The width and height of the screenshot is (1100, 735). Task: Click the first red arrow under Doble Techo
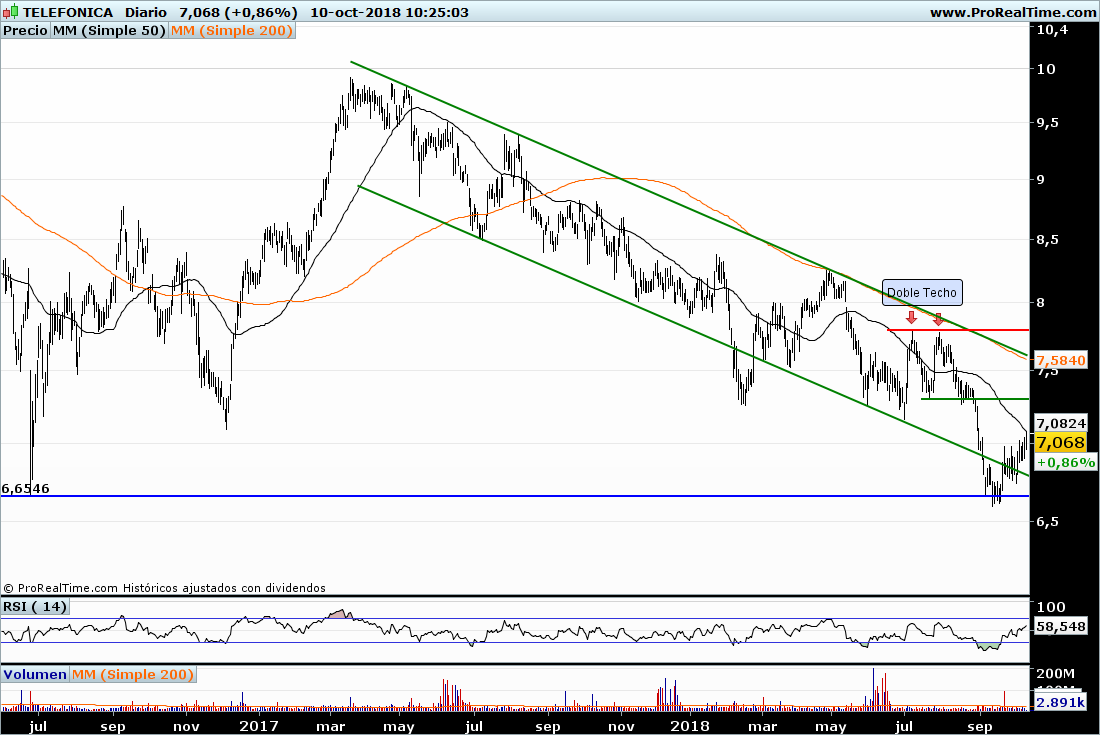pyautogui.click(x=911, y=318)
